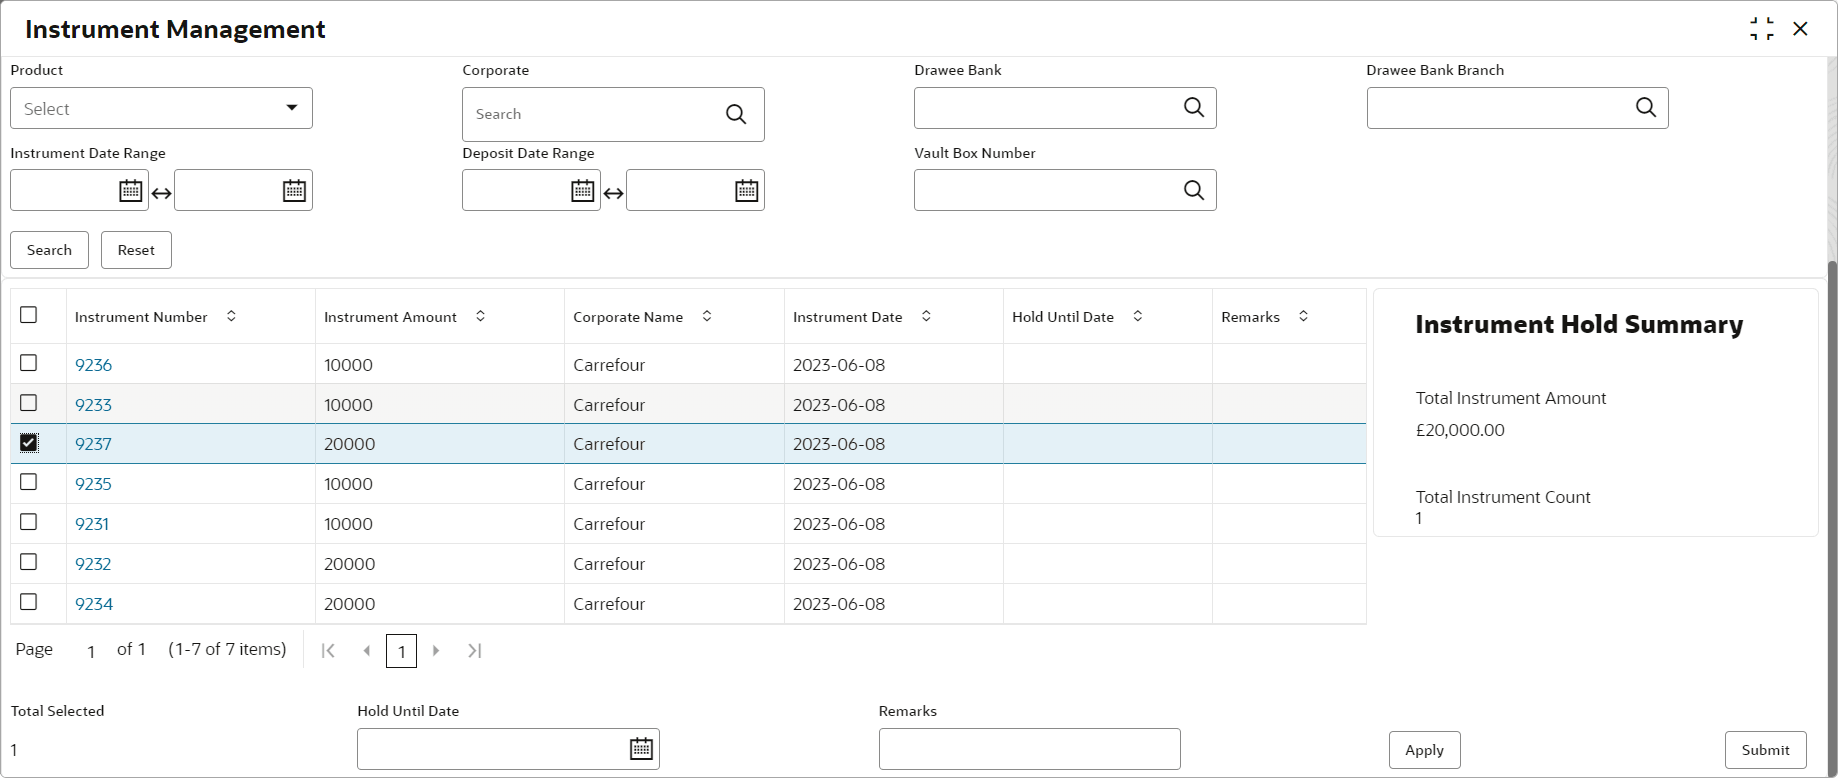The width and height of the screenshot is (1838, 778).
Task: Open the Instrument Date Range start calendar
Action: [x=130, y=191]
